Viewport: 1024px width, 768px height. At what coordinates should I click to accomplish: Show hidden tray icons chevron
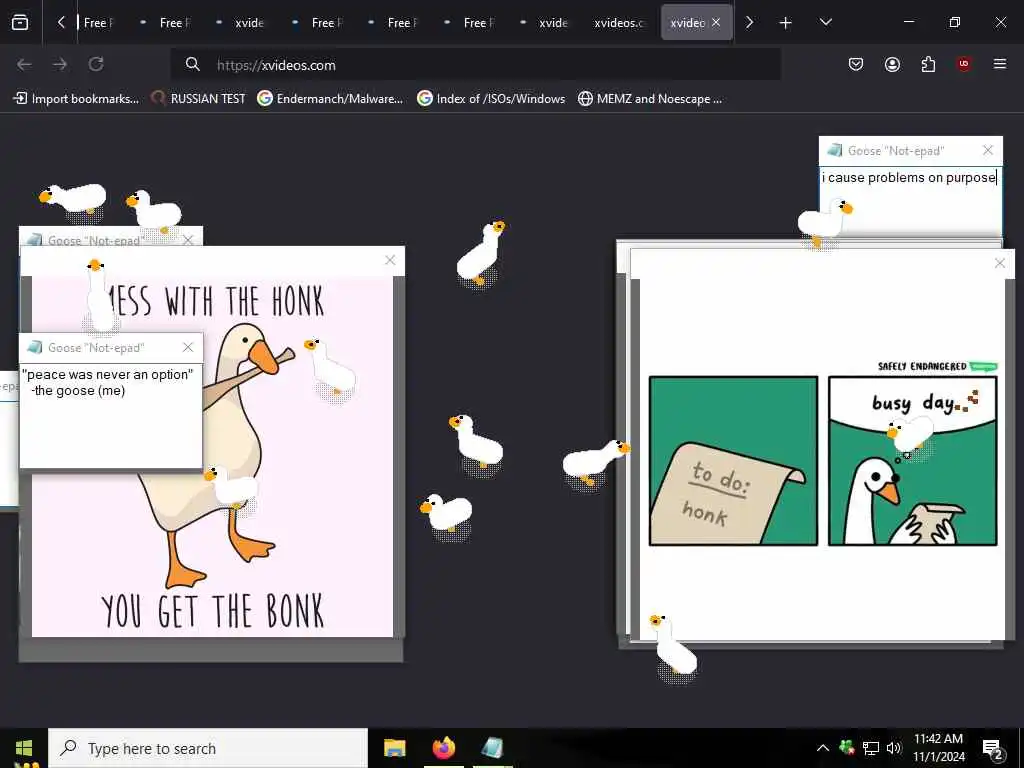coord(823,748)
